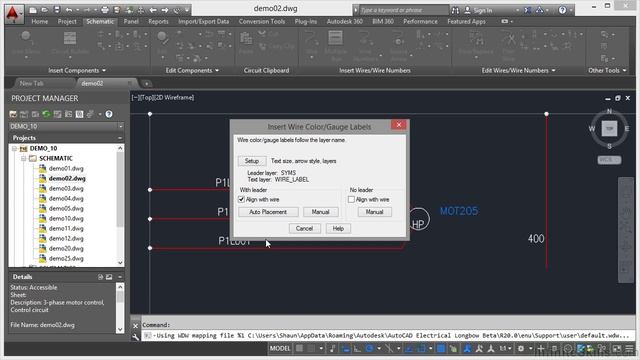The width and height of the screenshot is (640, 360).
Task: Open Import/Export Data ribbon tab
Action: 203,21
